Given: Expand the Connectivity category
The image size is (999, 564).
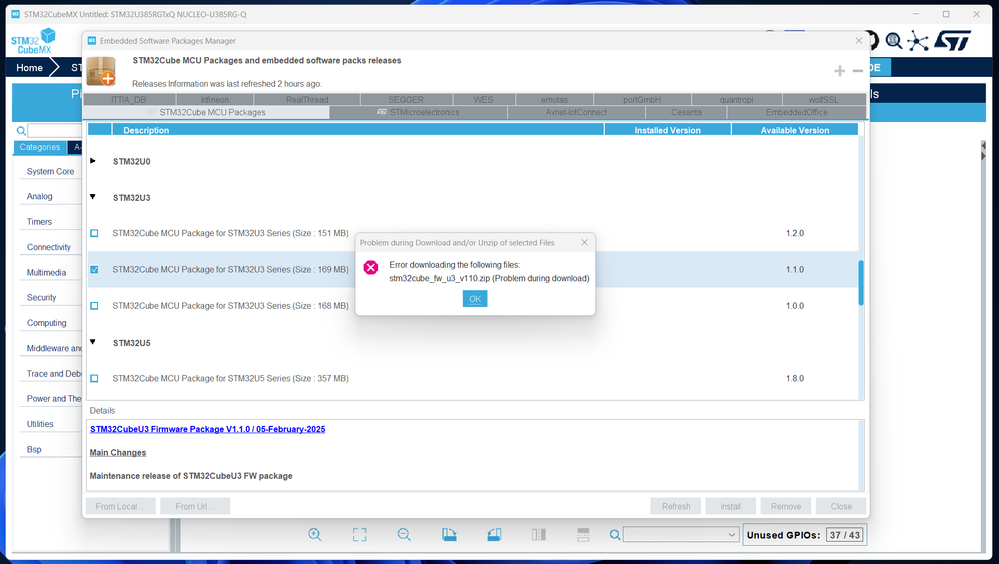Looking at the screenshot, I should tap(48, 247).
